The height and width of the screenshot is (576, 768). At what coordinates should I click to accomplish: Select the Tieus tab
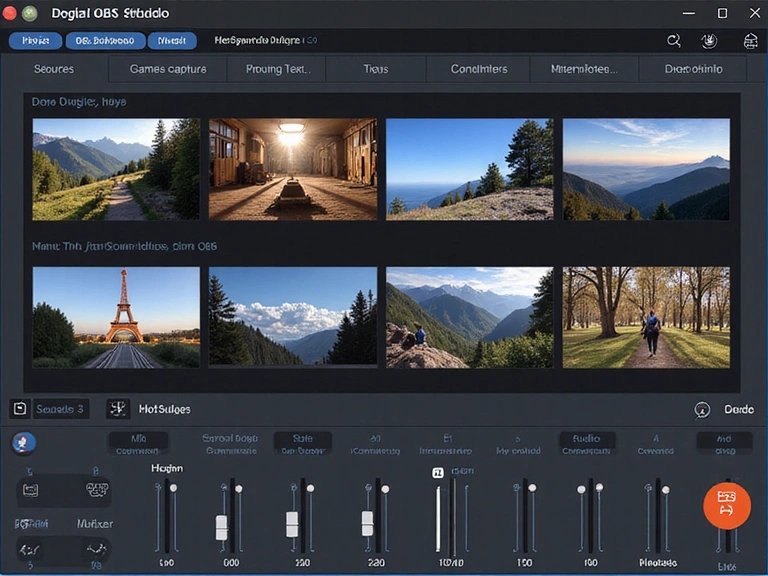[x=376, y=69]
